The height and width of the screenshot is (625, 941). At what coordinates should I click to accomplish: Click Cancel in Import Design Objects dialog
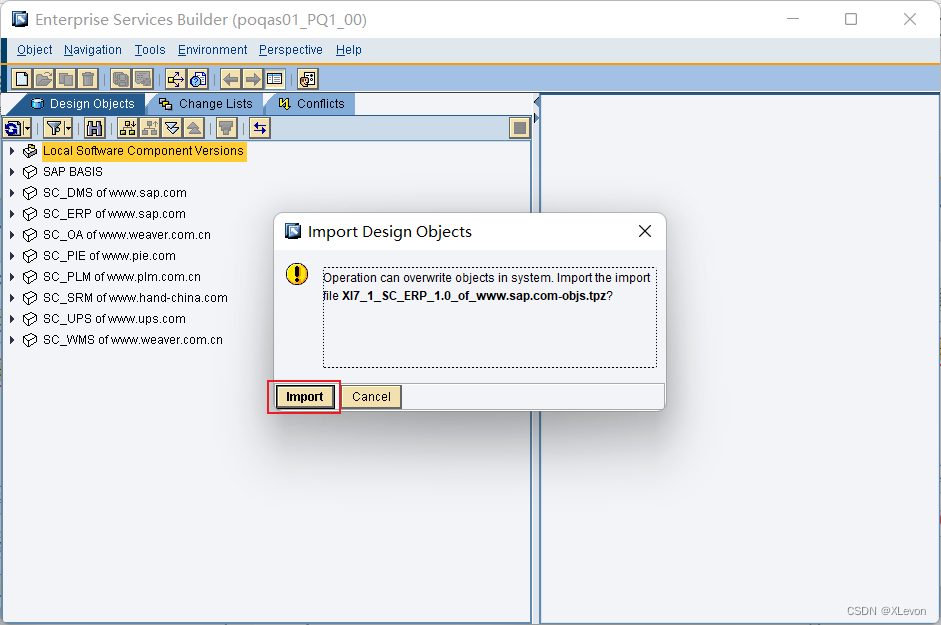pyautogui.click(x=371, y=397)
